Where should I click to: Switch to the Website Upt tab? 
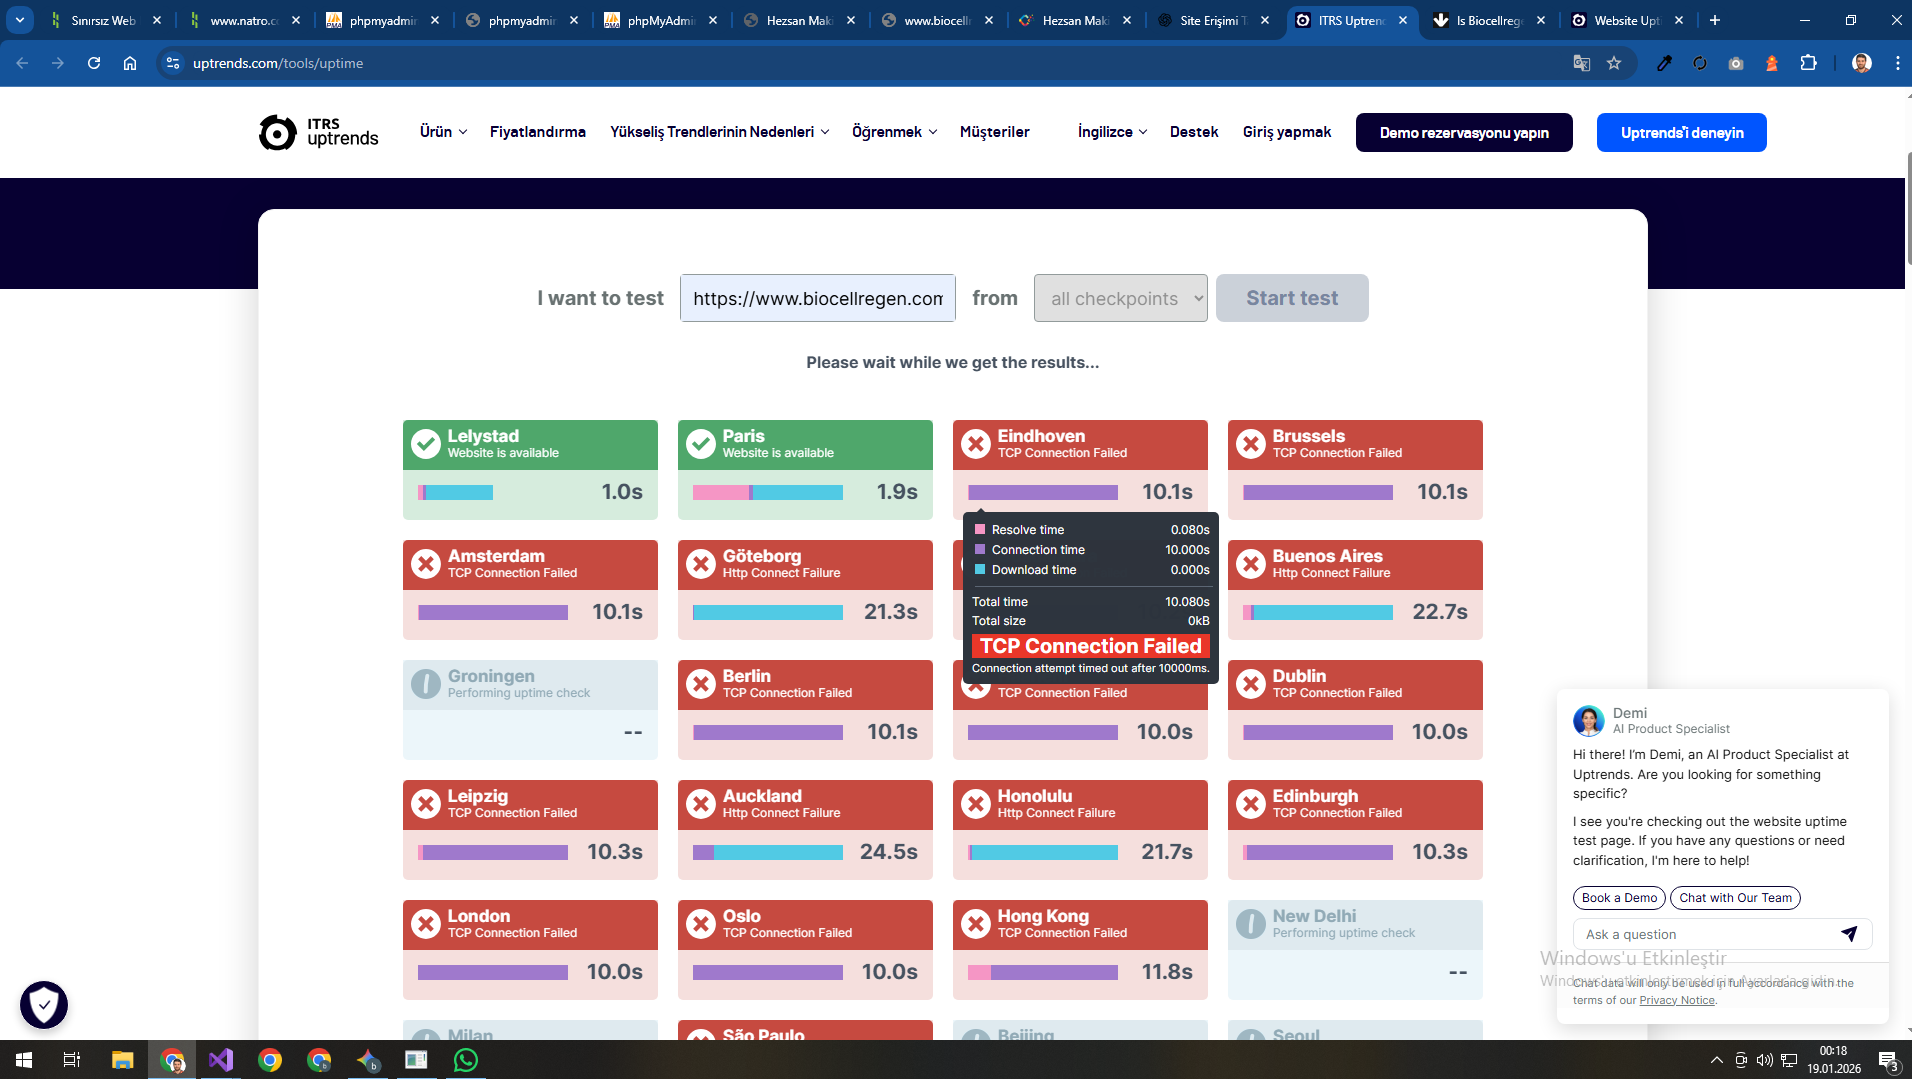point(1627,20)
